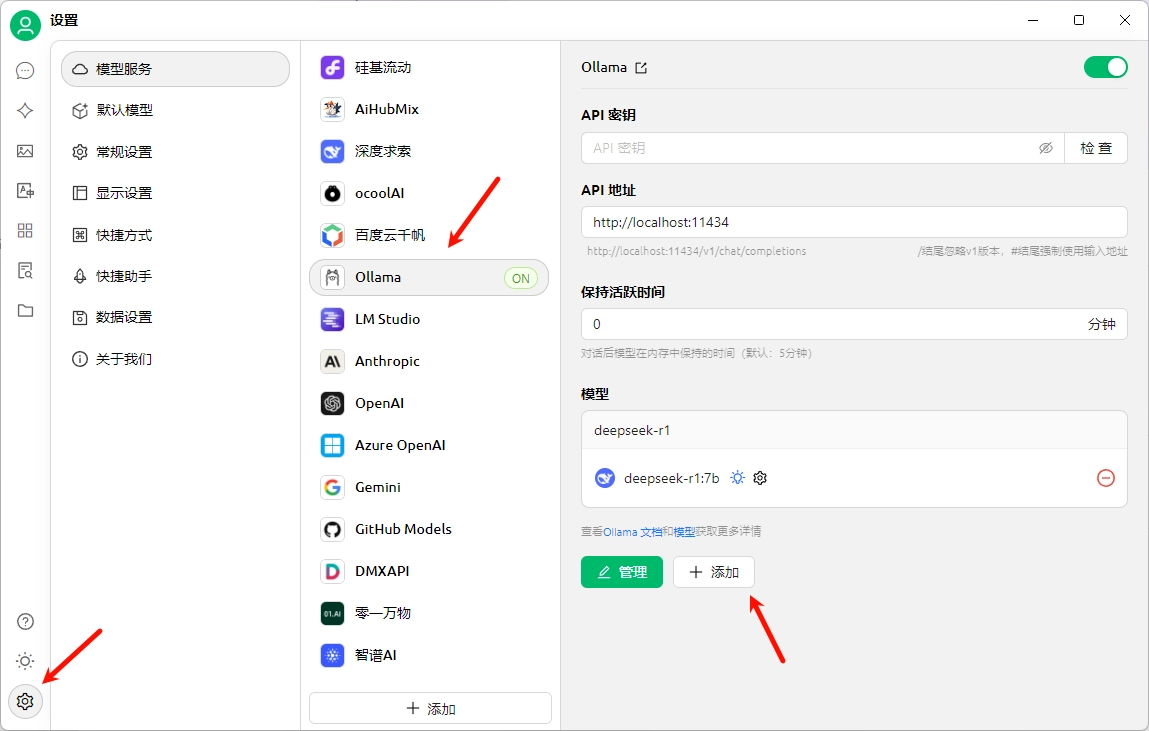Select Anthropic in the provider list

pyautogui.click(x=387, y=361)
